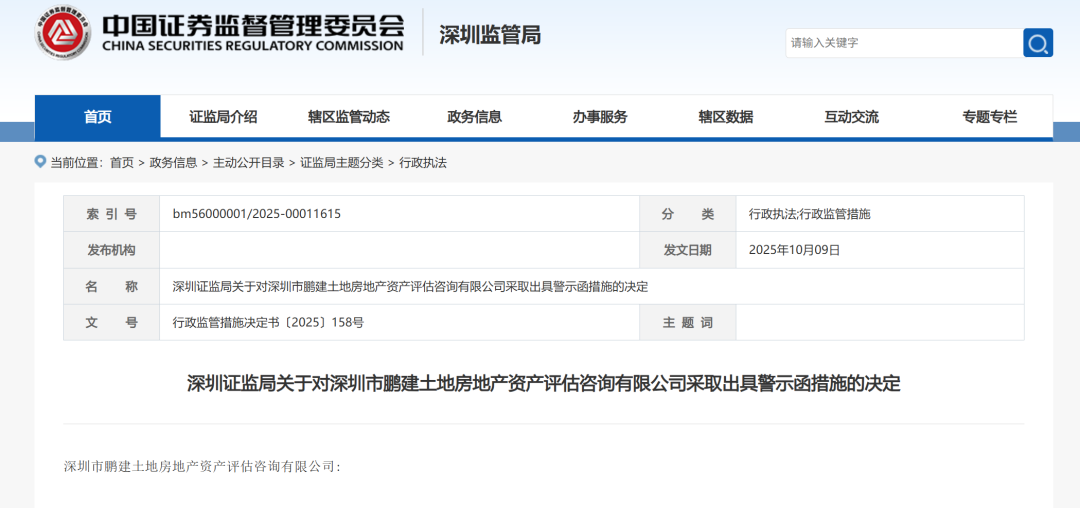Click the CSRC logo emblem

(63, 32)
